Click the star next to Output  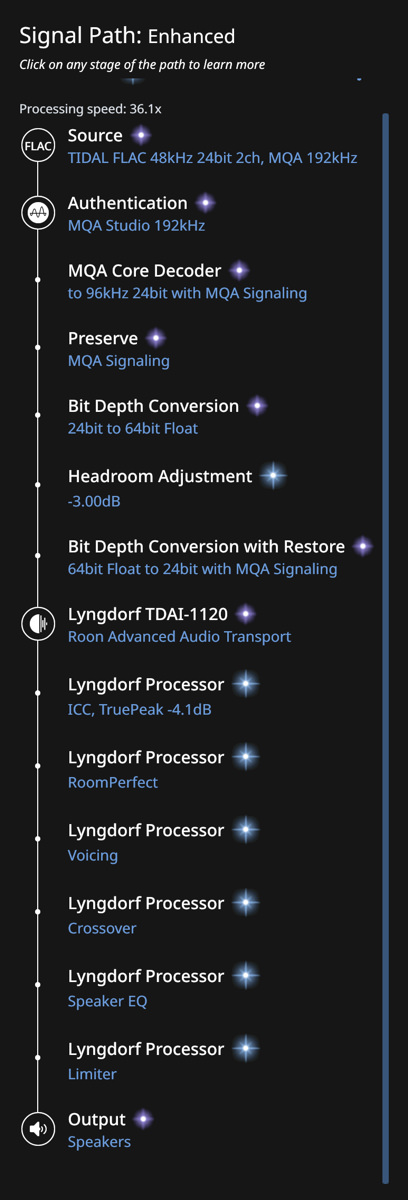(x=144, y=1119)
